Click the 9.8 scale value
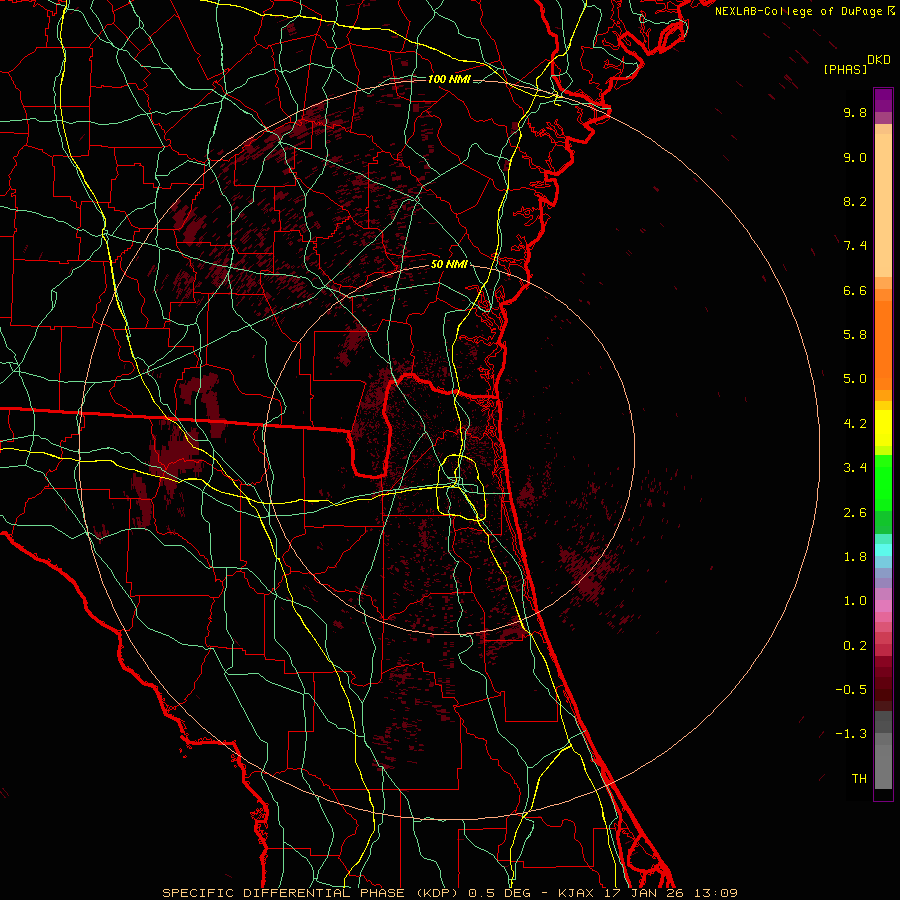Screen dimensions: 900x900 [x=855, y=112]
